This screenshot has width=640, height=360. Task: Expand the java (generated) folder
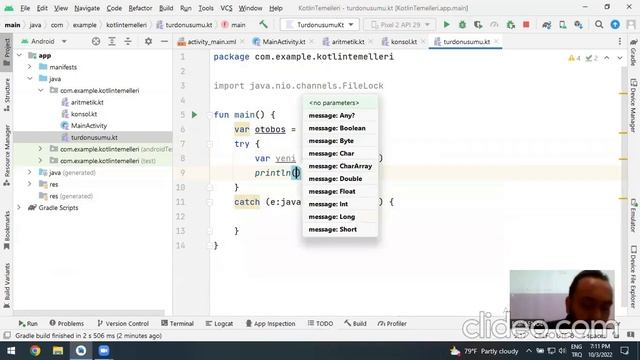tap(30, 173)
